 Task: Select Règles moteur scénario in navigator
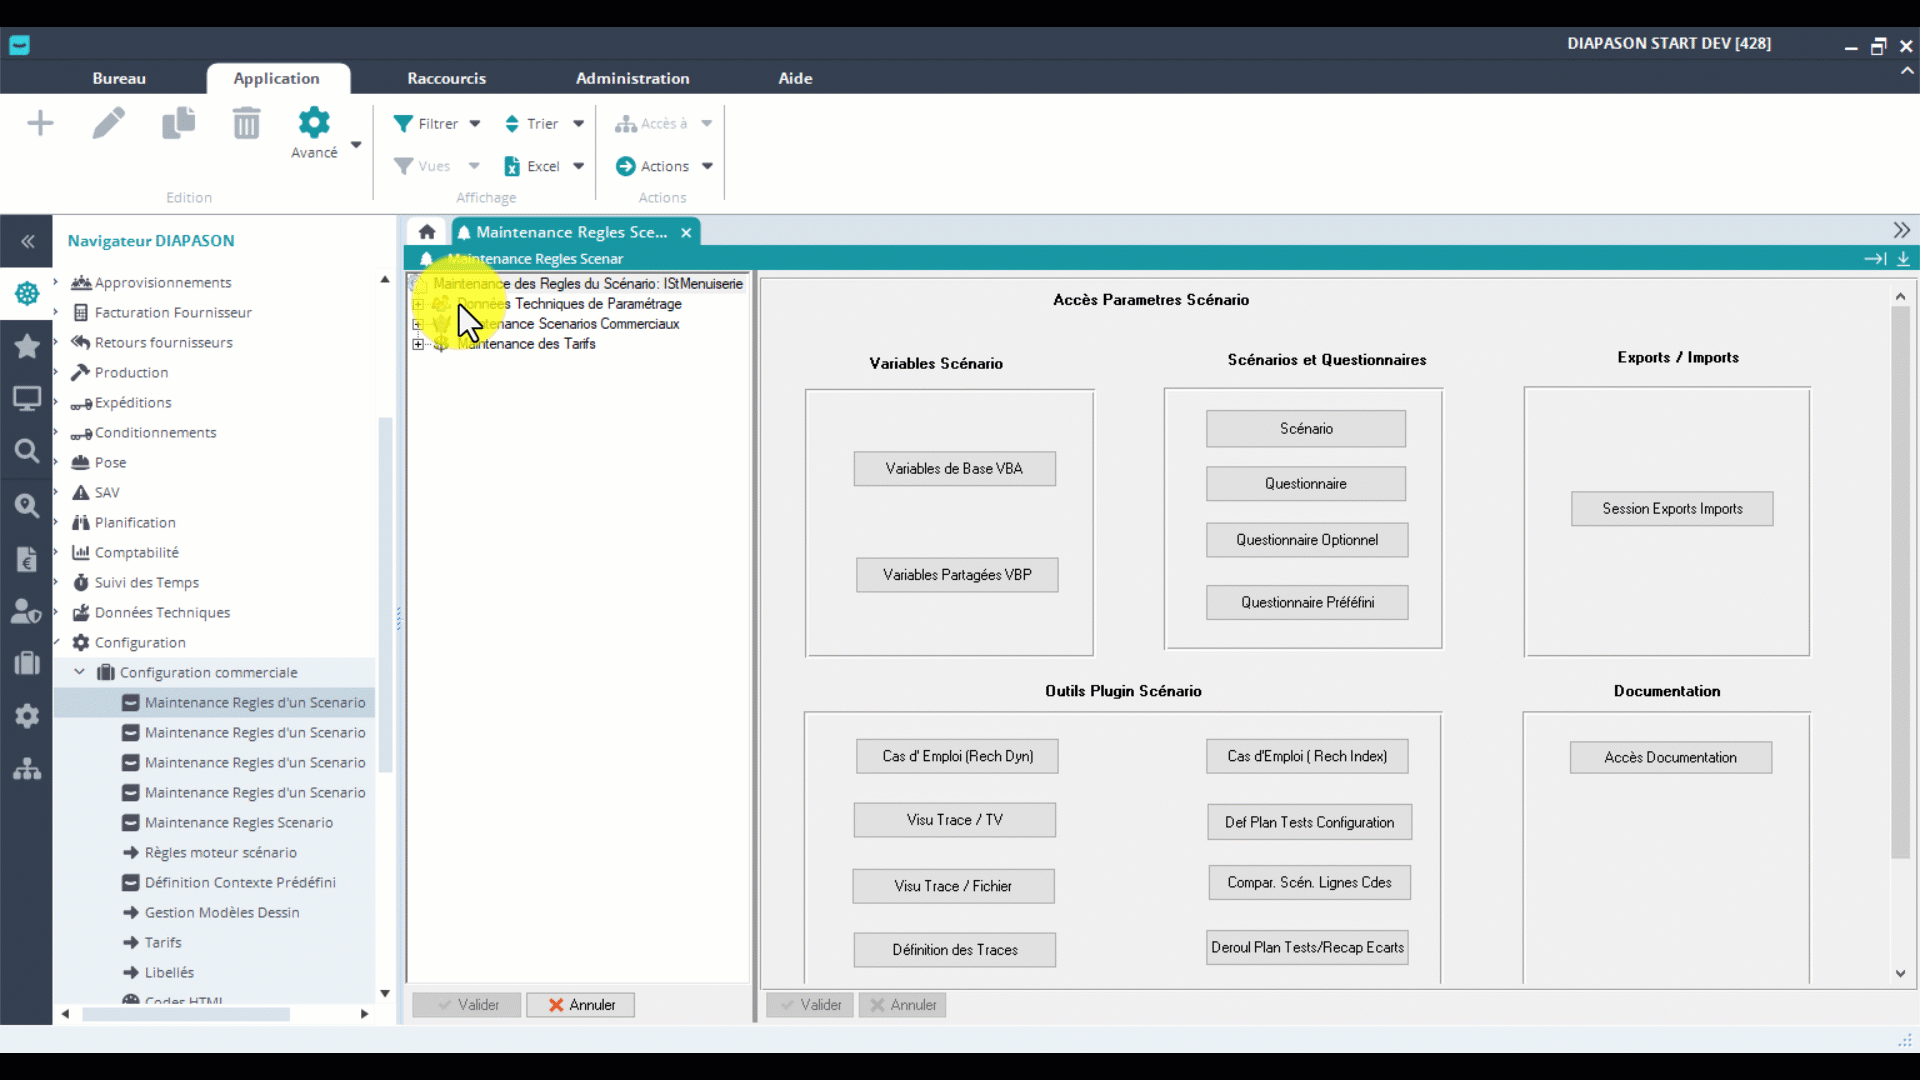pos(220,852)
